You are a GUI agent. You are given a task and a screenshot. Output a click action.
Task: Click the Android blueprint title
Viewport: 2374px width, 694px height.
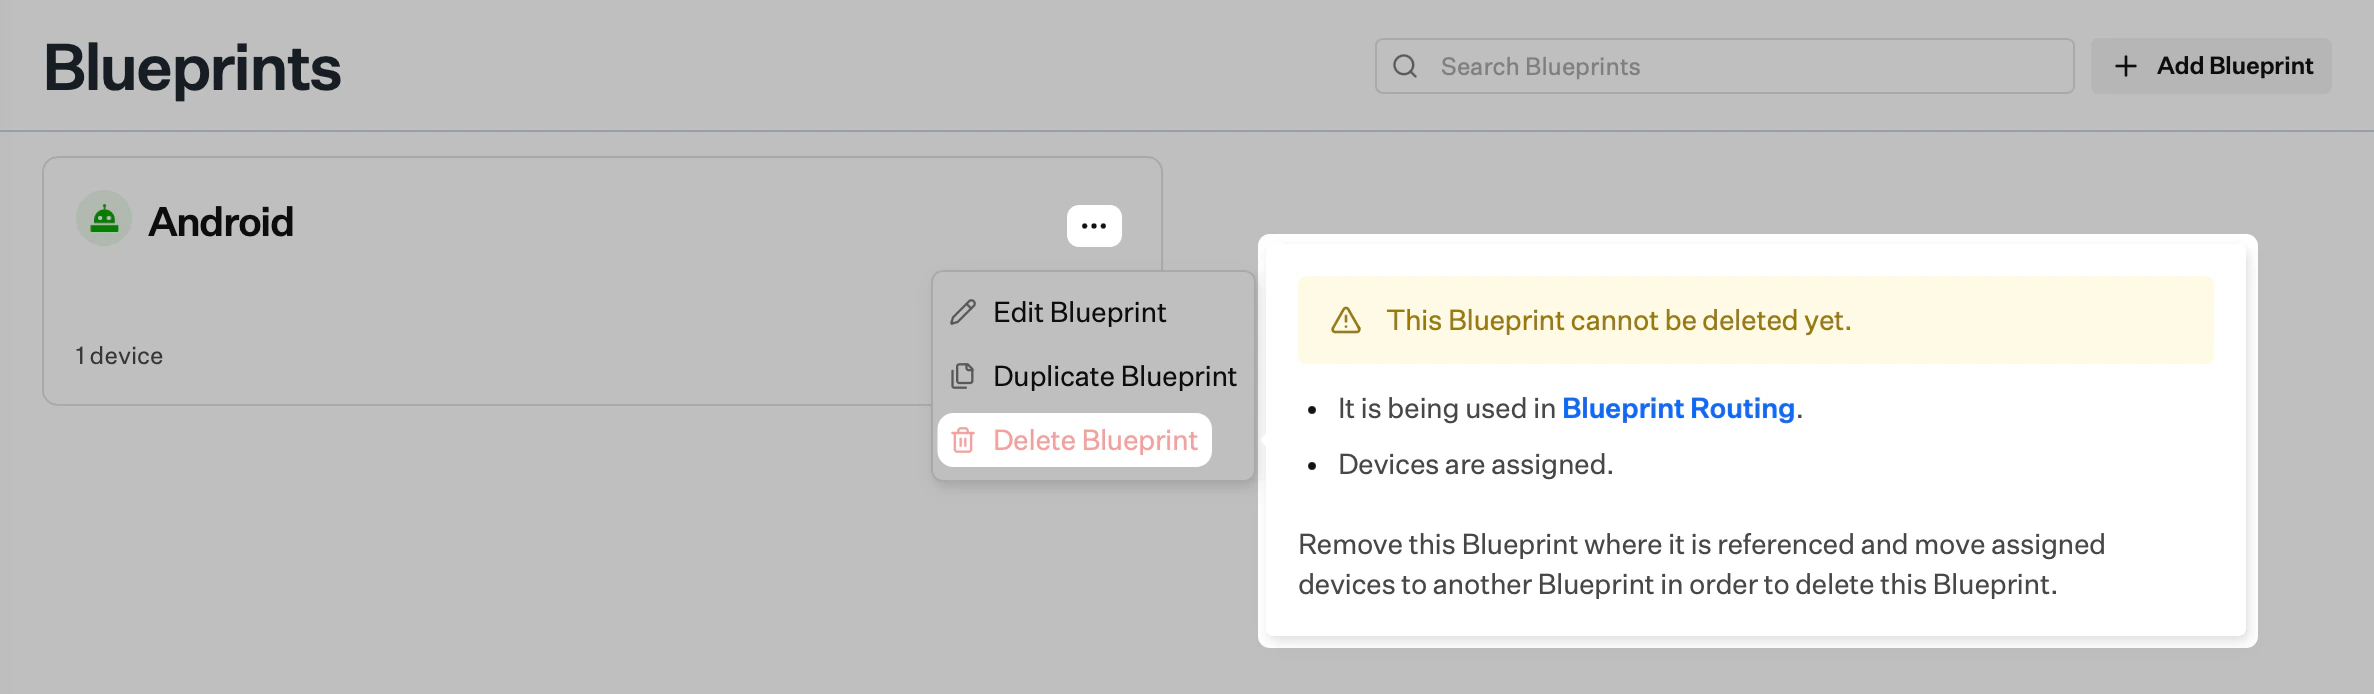click(x=221, y=221)
